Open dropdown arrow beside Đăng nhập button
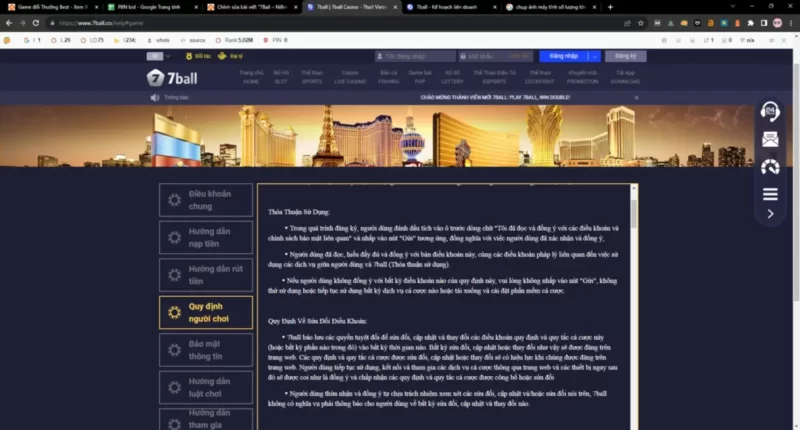 pos(596,56)
